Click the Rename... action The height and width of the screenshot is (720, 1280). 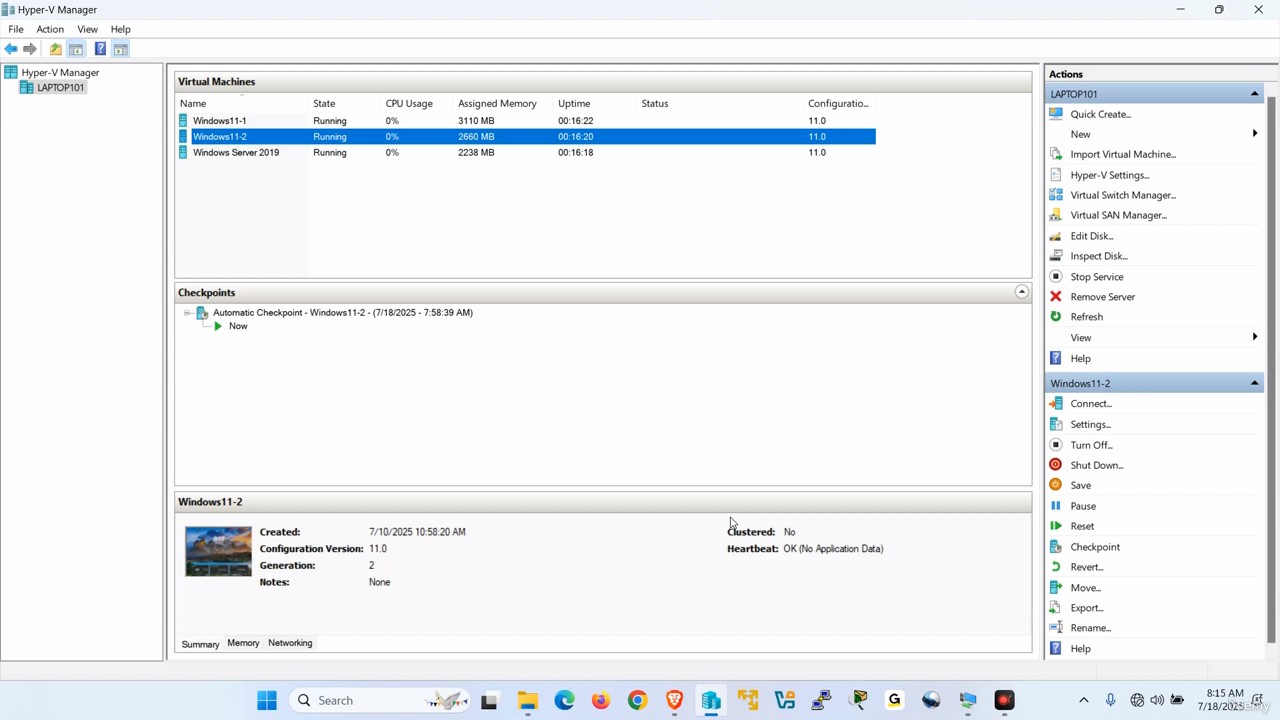point(1090,628)
